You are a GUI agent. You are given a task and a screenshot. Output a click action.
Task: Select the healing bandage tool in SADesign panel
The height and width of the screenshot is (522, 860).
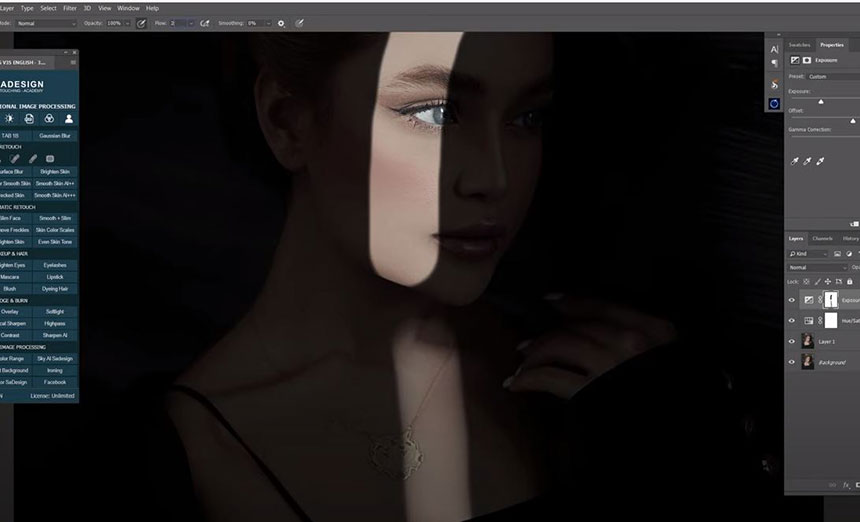click(15, 158)
